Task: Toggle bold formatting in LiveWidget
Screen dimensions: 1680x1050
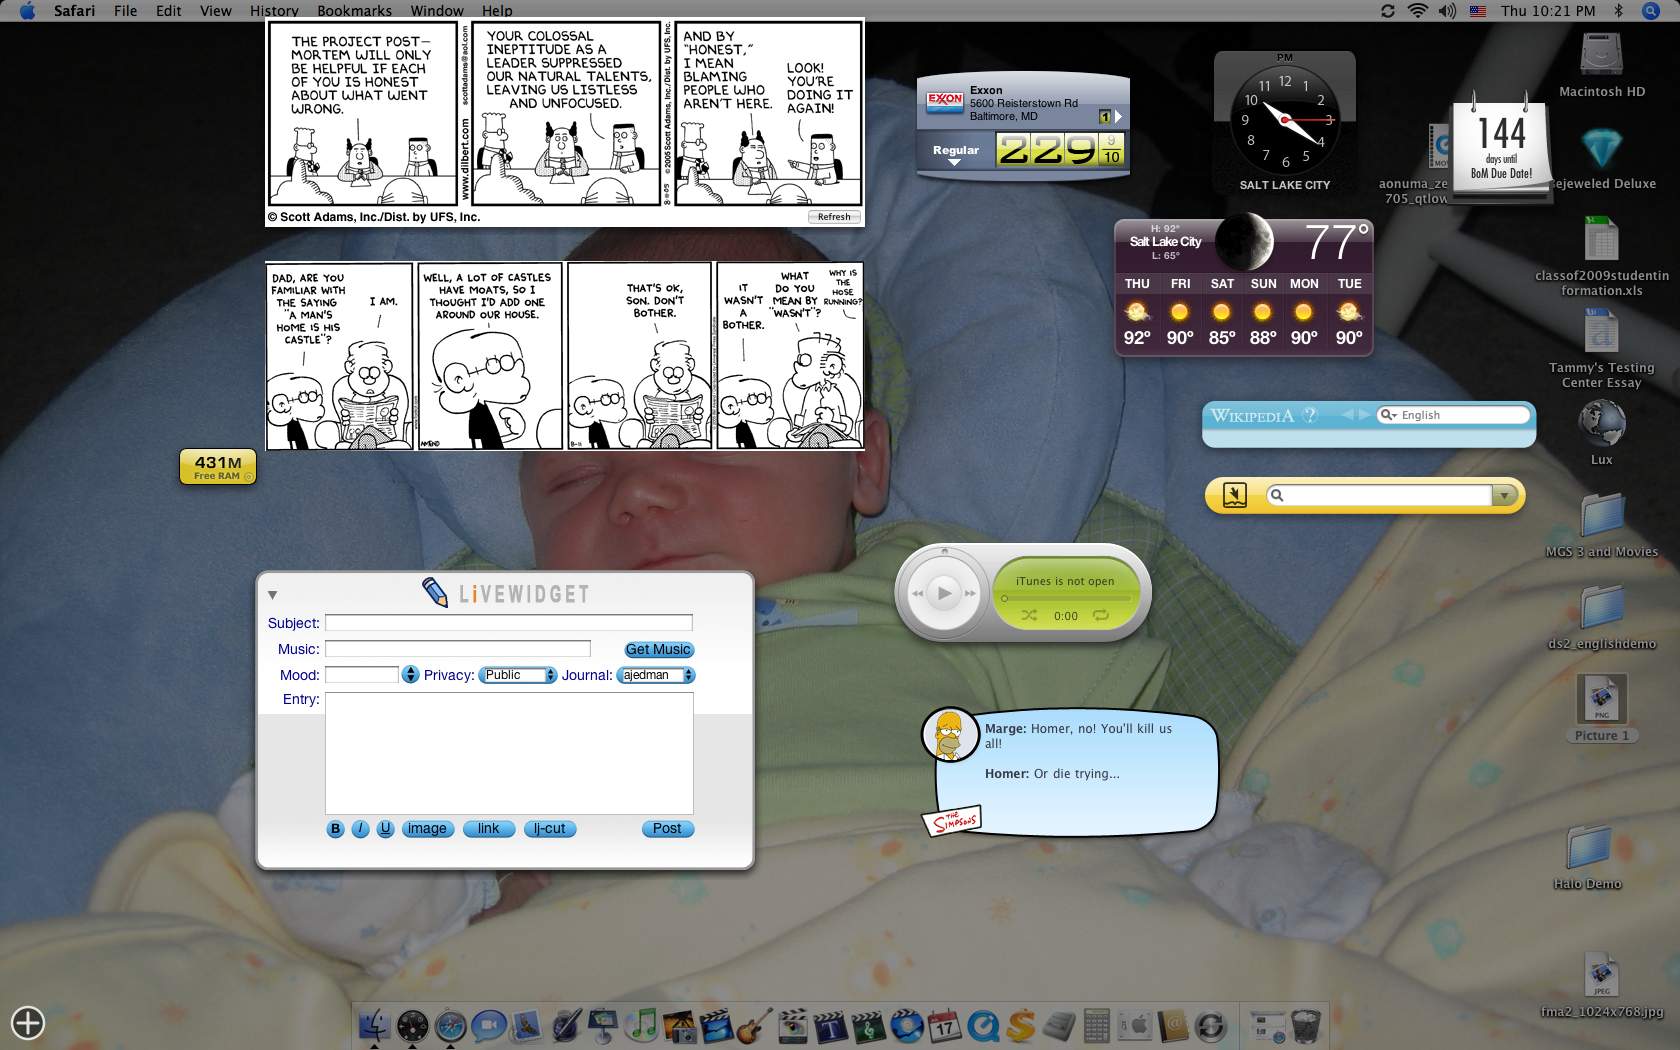Action: click(x=335, y=829)
